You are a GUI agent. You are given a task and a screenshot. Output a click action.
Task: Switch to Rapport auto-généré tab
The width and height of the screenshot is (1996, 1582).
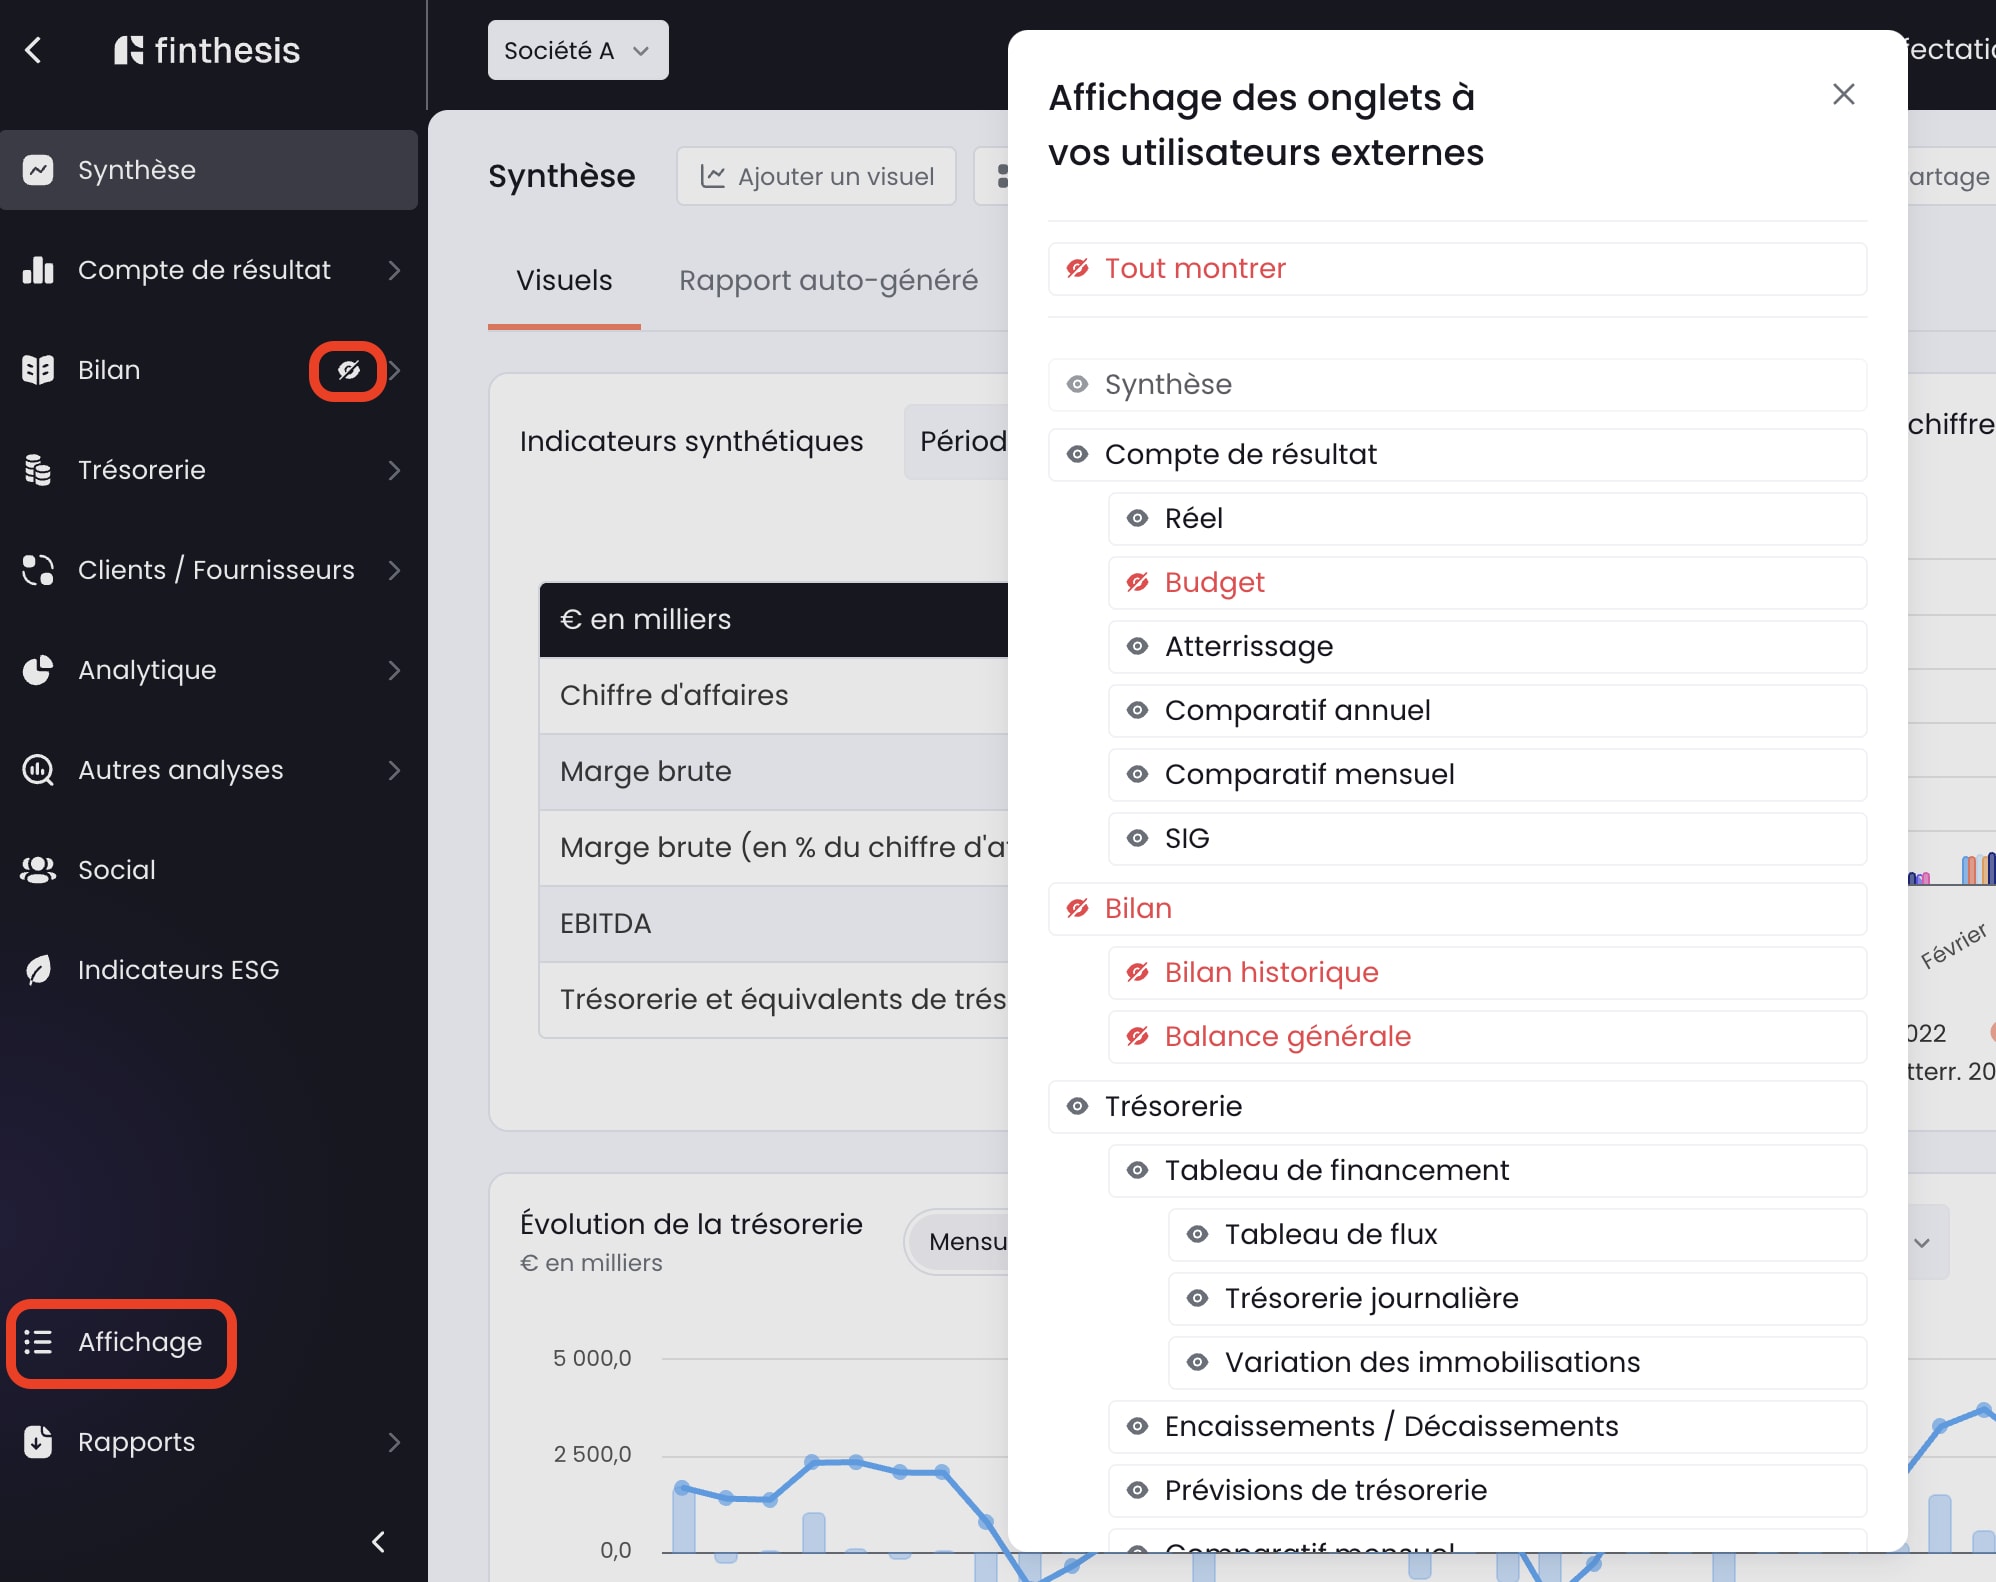[x=828, y=281]
